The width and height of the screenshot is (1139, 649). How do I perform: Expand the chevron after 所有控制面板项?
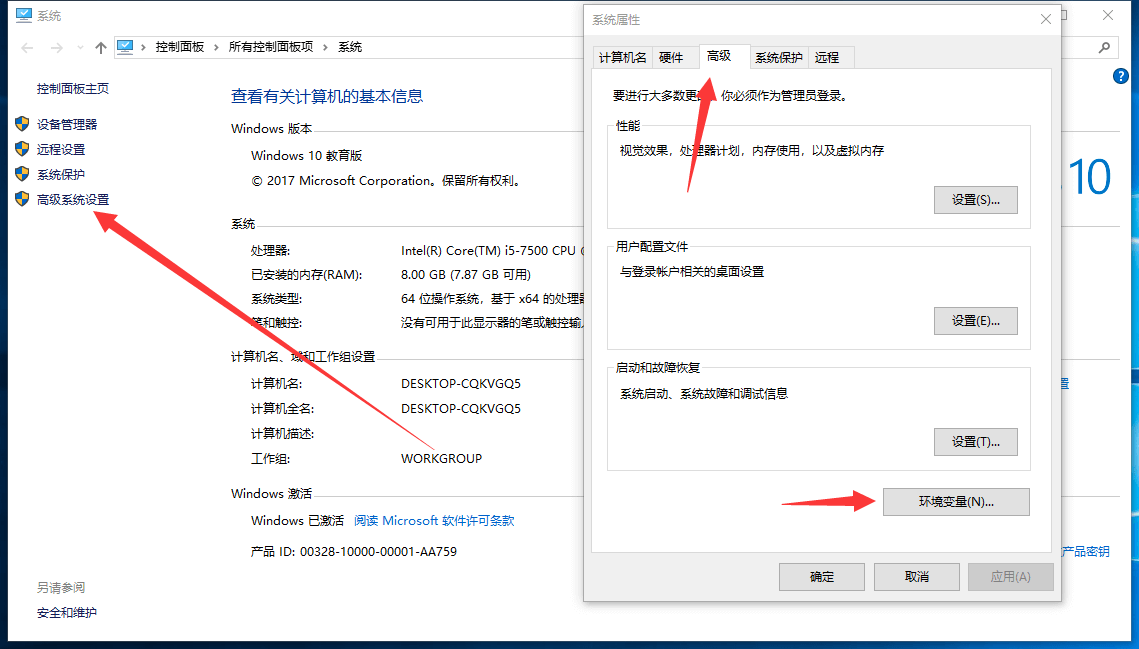tap(326, 46)
